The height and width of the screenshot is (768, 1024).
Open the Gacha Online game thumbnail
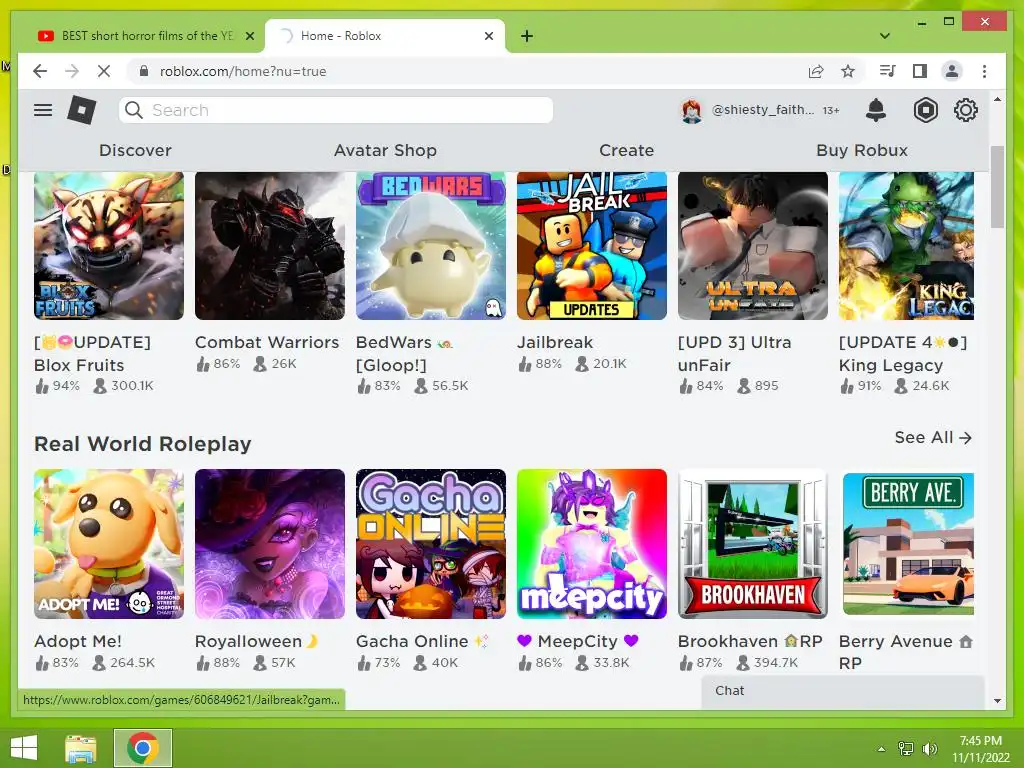[x=431, y=544]
